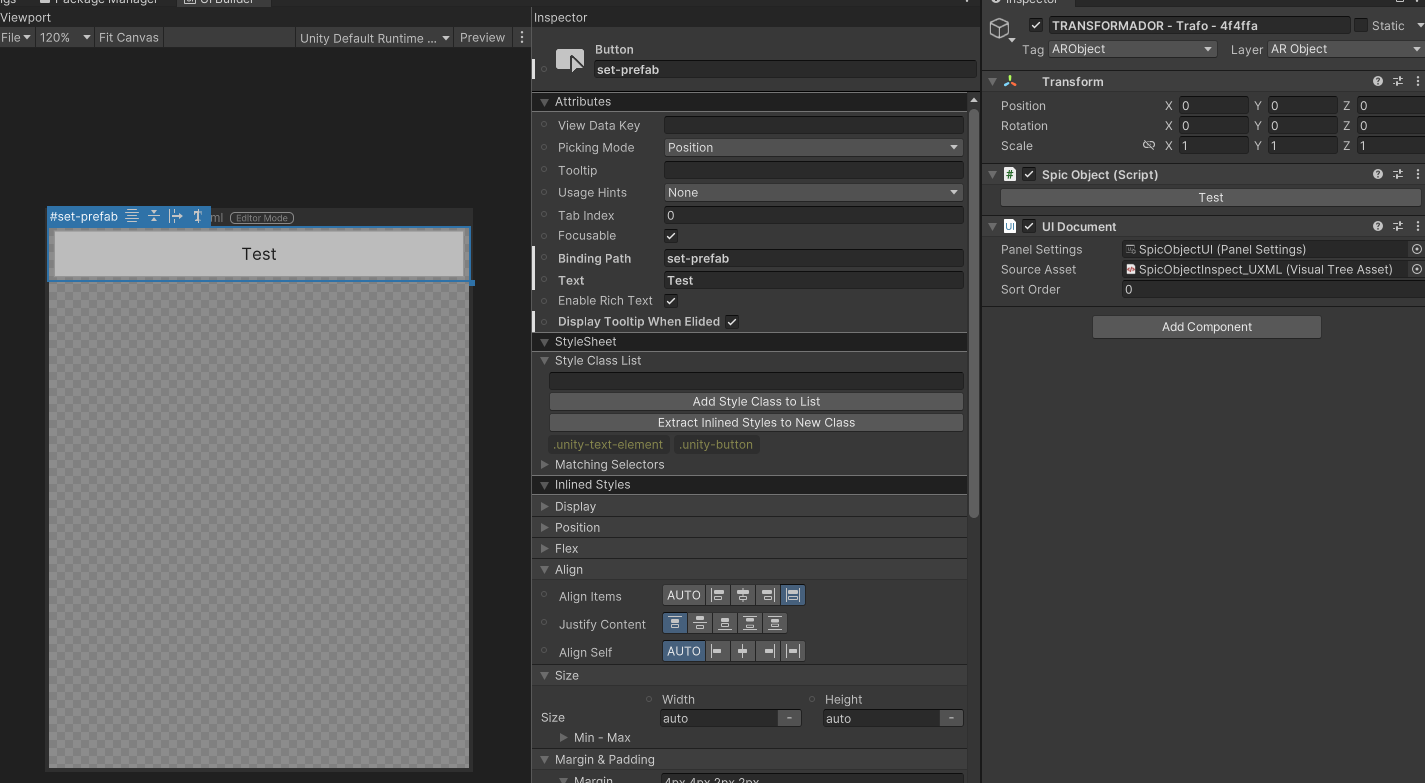Image resolution: width=1425 pixels, height=783 pixels.
Task: Open the Picking Mode dropdown
Action: [813, 148]
